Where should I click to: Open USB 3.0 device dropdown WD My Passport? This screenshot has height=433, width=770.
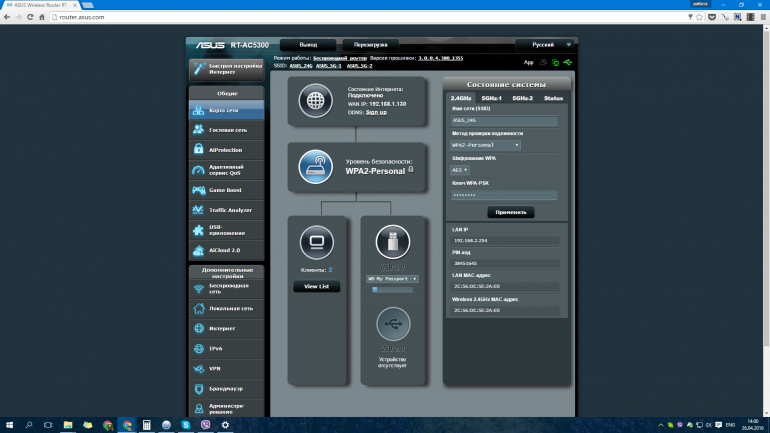click(392, 279)
